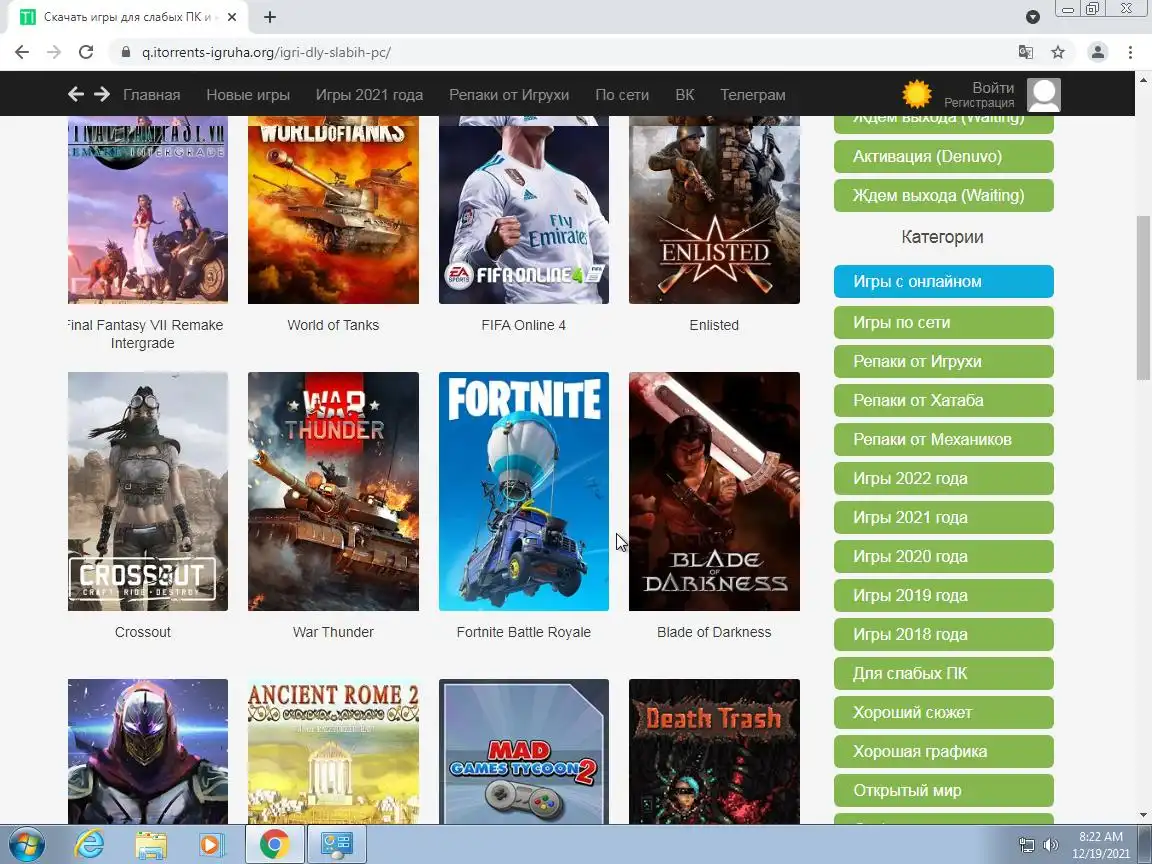This screenshot has width=1152, height=864.
Task: Open the FIFA Online 4 cover
Action: click(x=524, y=210)
